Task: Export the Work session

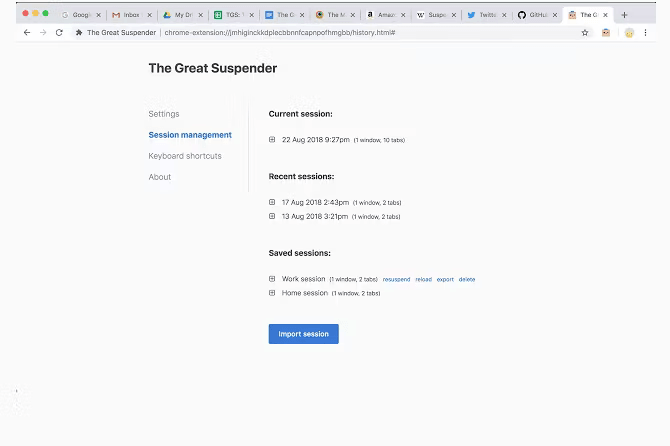Action: pos(445,279)
